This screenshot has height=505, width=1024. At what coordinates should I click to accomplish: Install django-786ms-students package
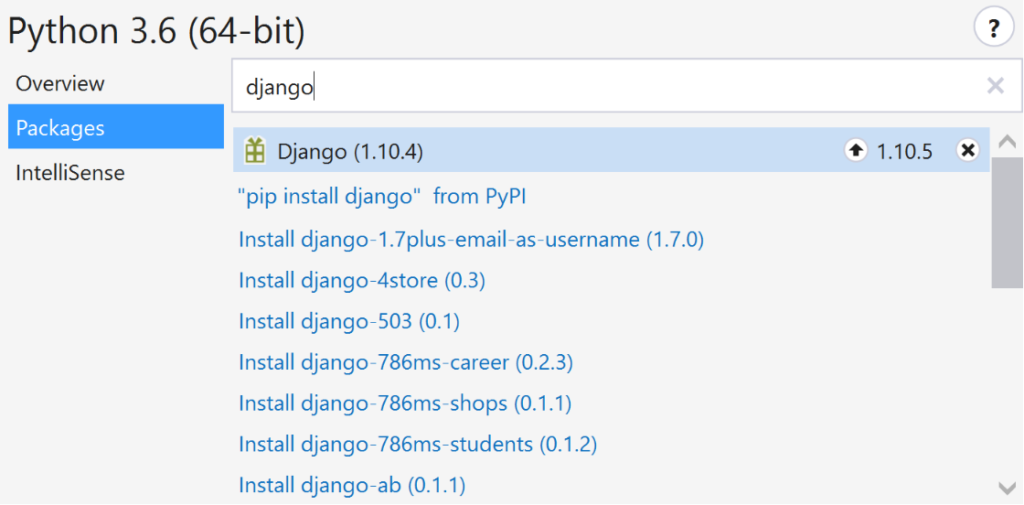point(417,443)
